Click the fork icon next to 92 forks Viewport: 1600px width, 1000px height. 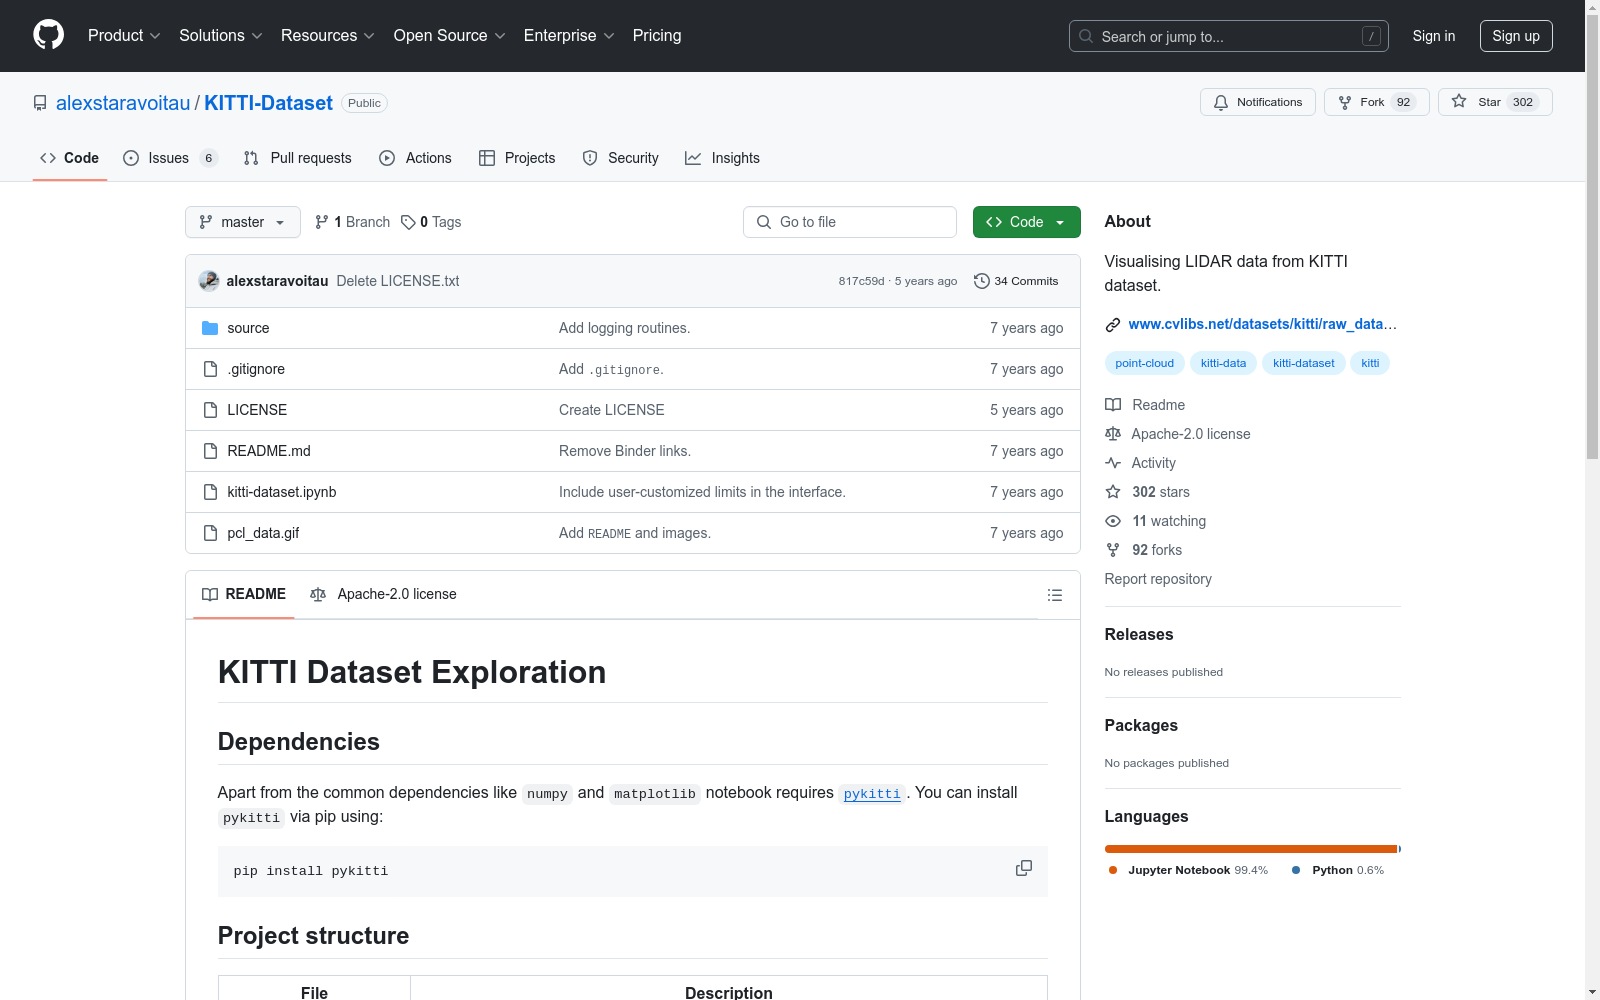tap(1113, 550)
